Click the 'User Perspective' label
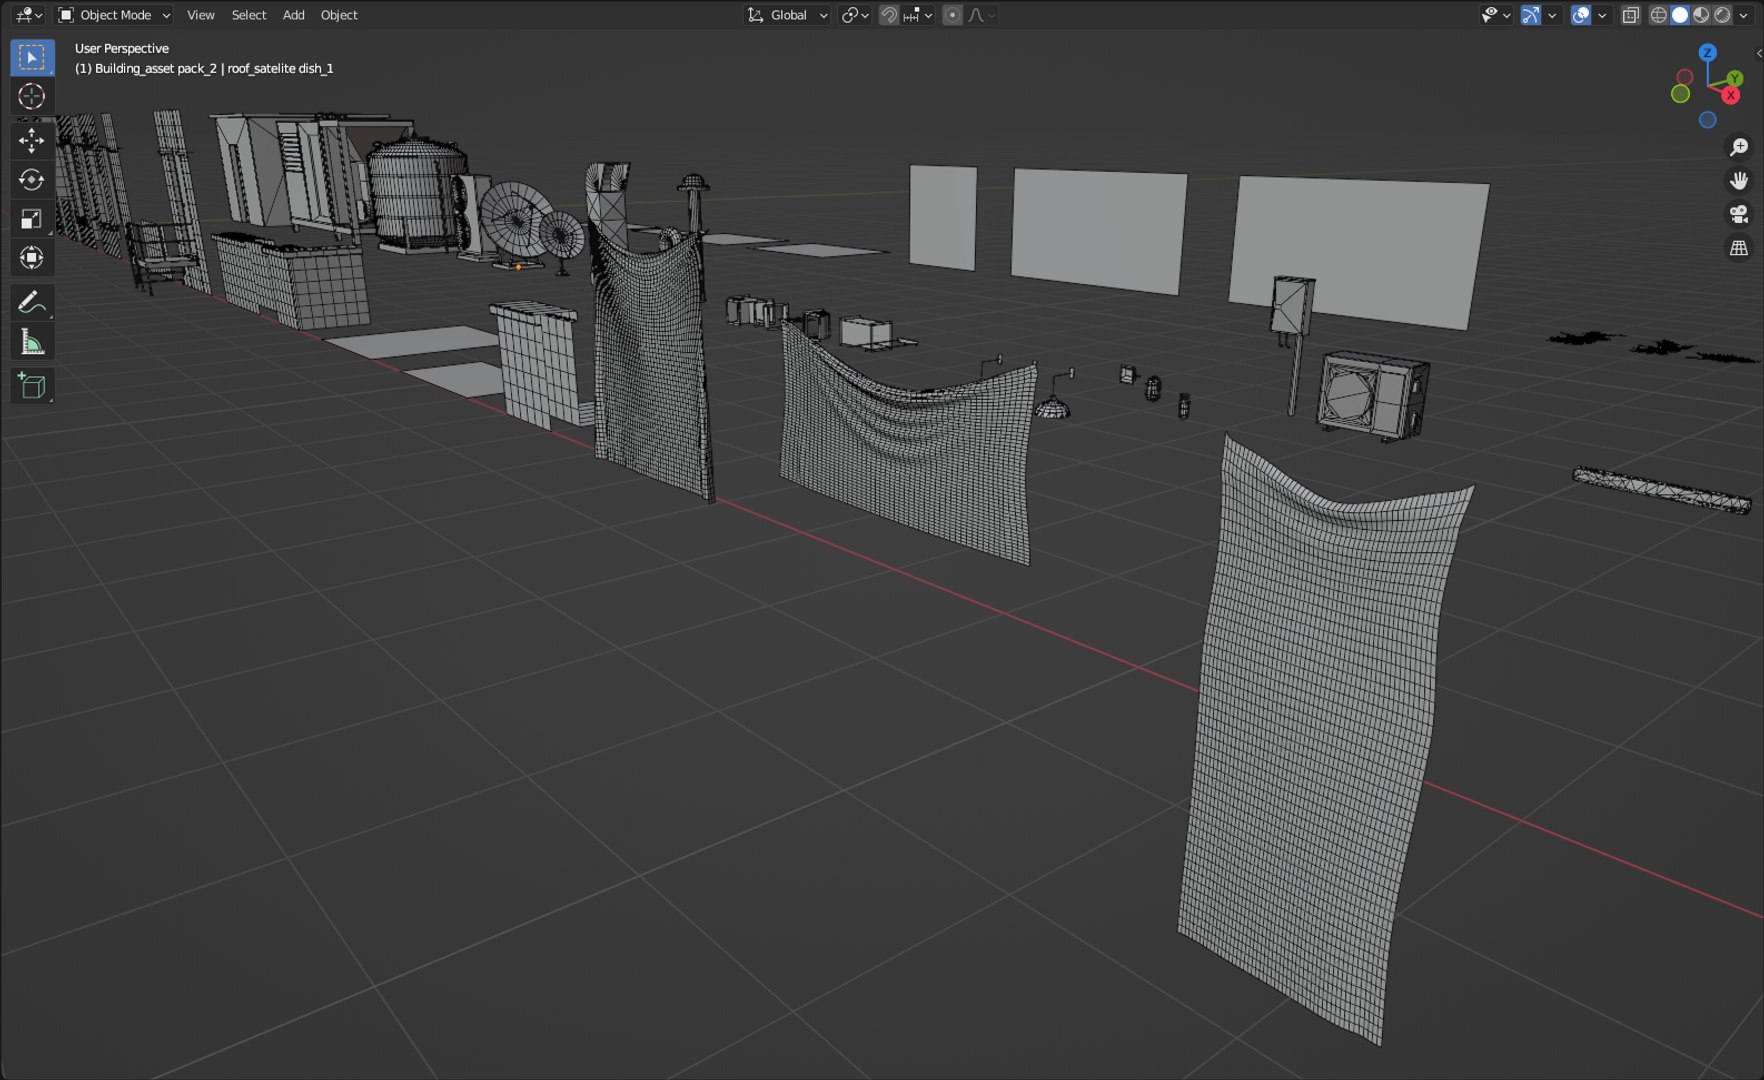 [x=122, y=48]
